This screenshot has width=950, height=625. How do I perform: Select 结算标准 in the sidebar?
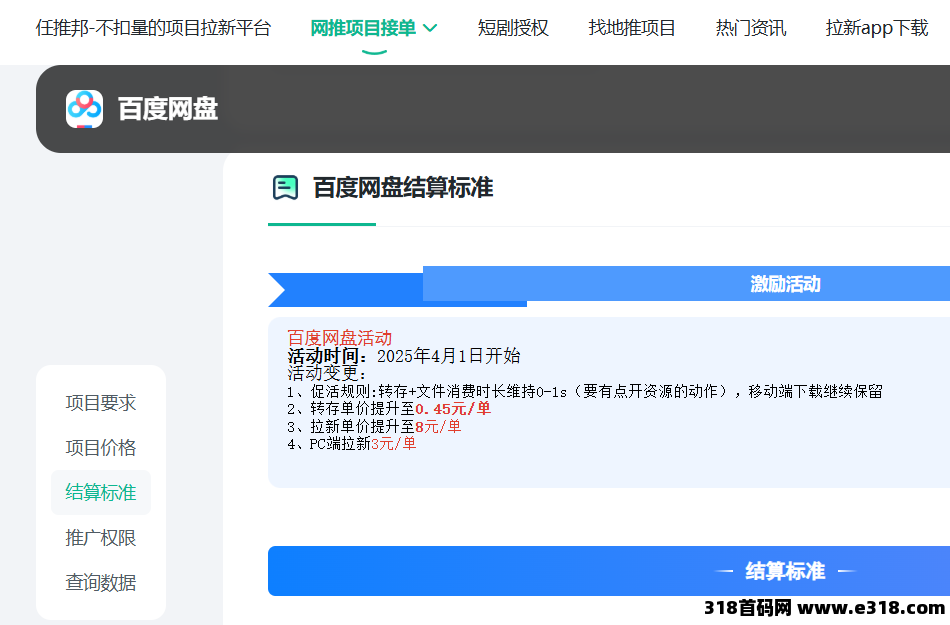point(101,492)
